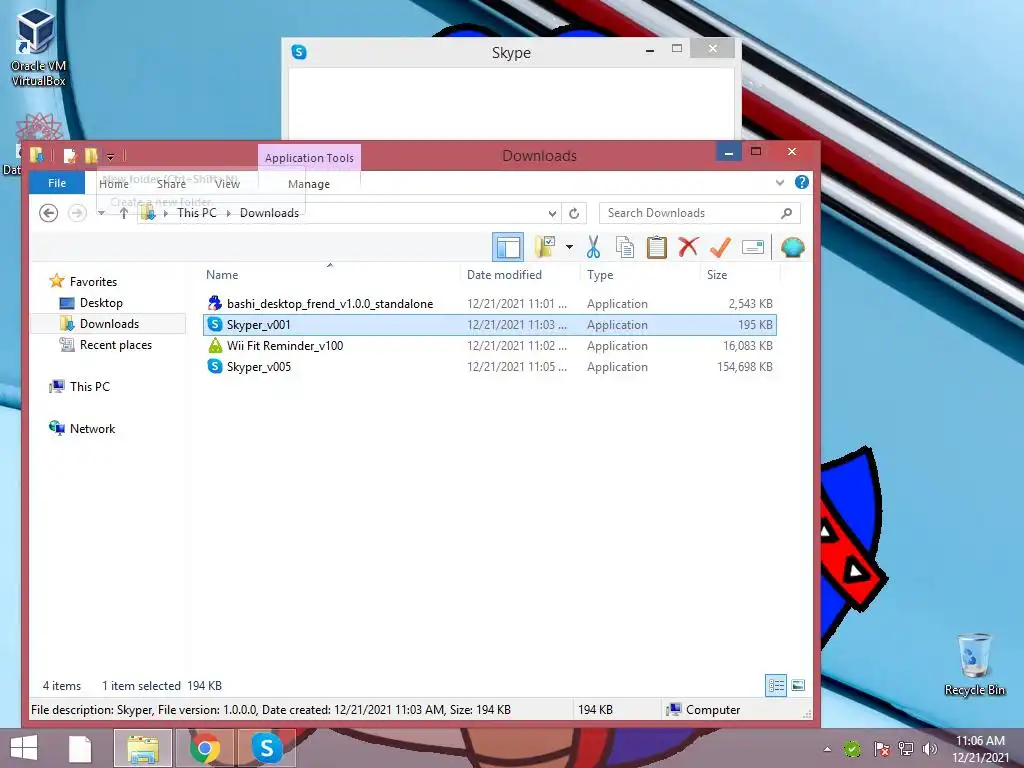Sort by the Name column header
The width and height of the screenshot is (1024, 768).
click(x=222, y=275)
